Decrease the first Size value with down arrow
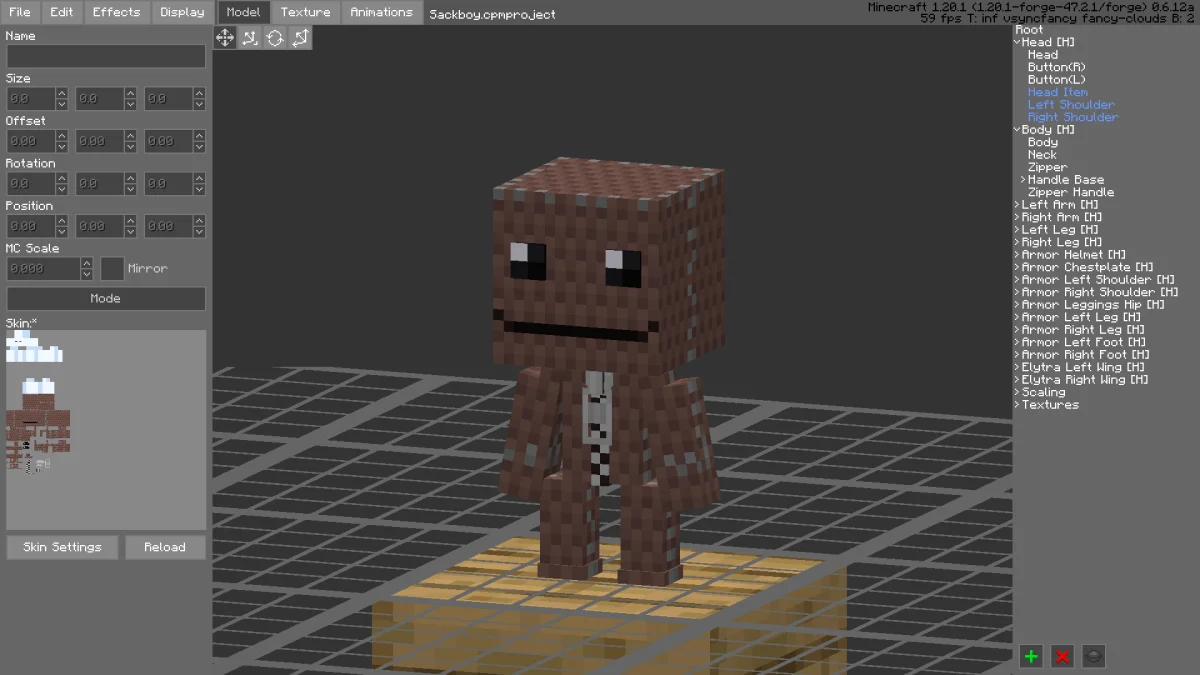The height and width of the screenshot is (675, 1200). coord(62,104)
